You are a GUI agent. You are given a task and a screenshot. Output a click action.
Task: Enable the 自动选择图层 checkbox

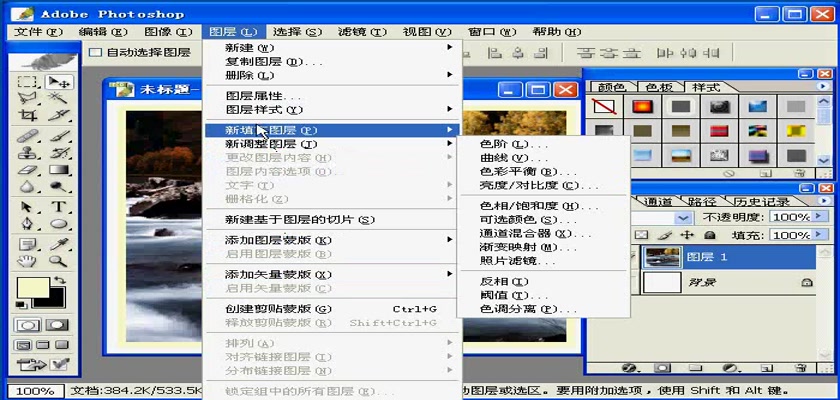click(x=95, y=52)
